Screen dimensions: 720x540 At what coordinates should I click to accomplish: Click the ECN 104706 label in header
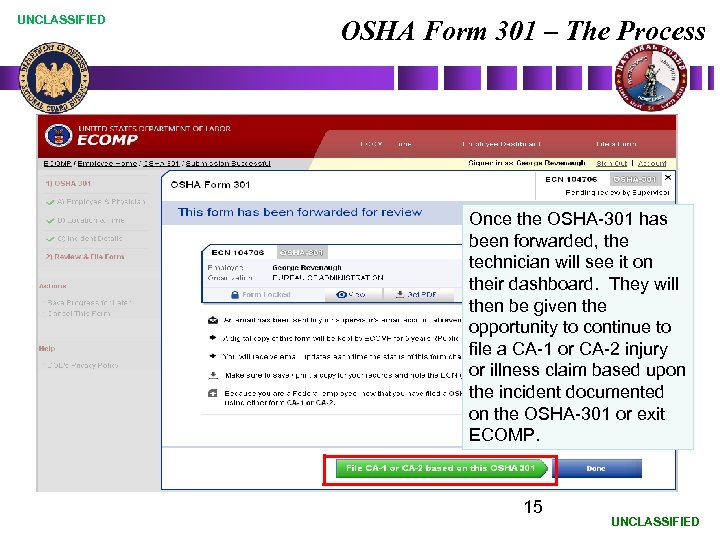point(571,179)
